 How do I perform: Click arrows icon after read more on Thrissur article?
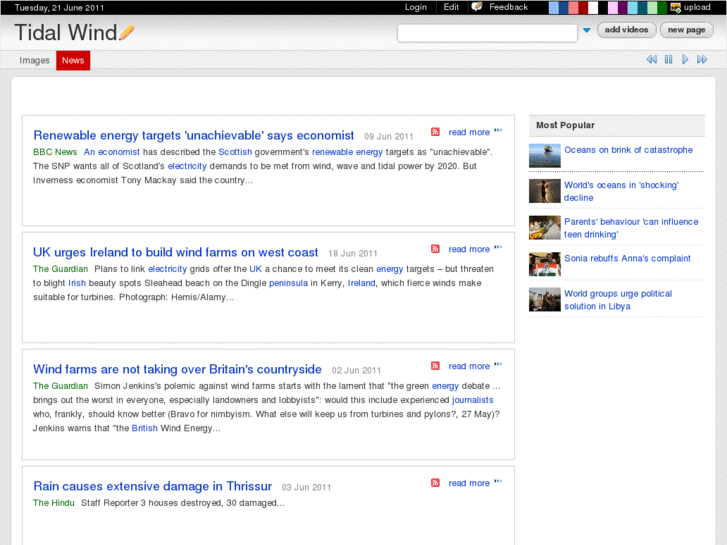[498, 481]
